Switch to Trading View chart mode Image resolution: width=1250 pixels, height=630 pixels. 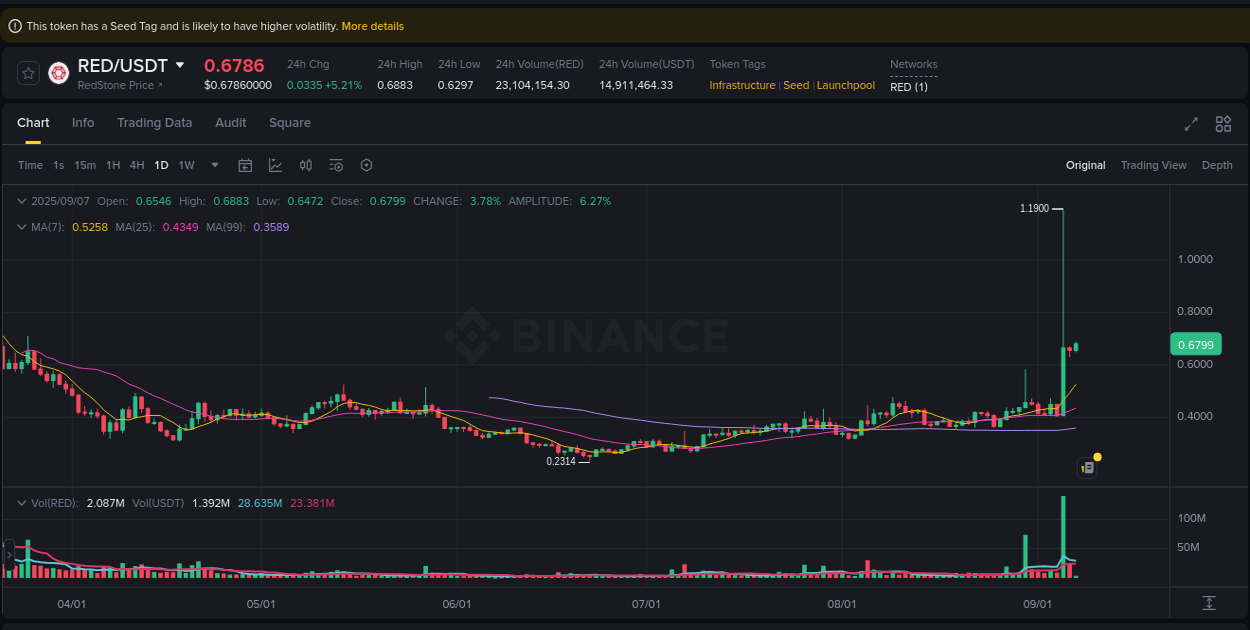coord(1153,165)
